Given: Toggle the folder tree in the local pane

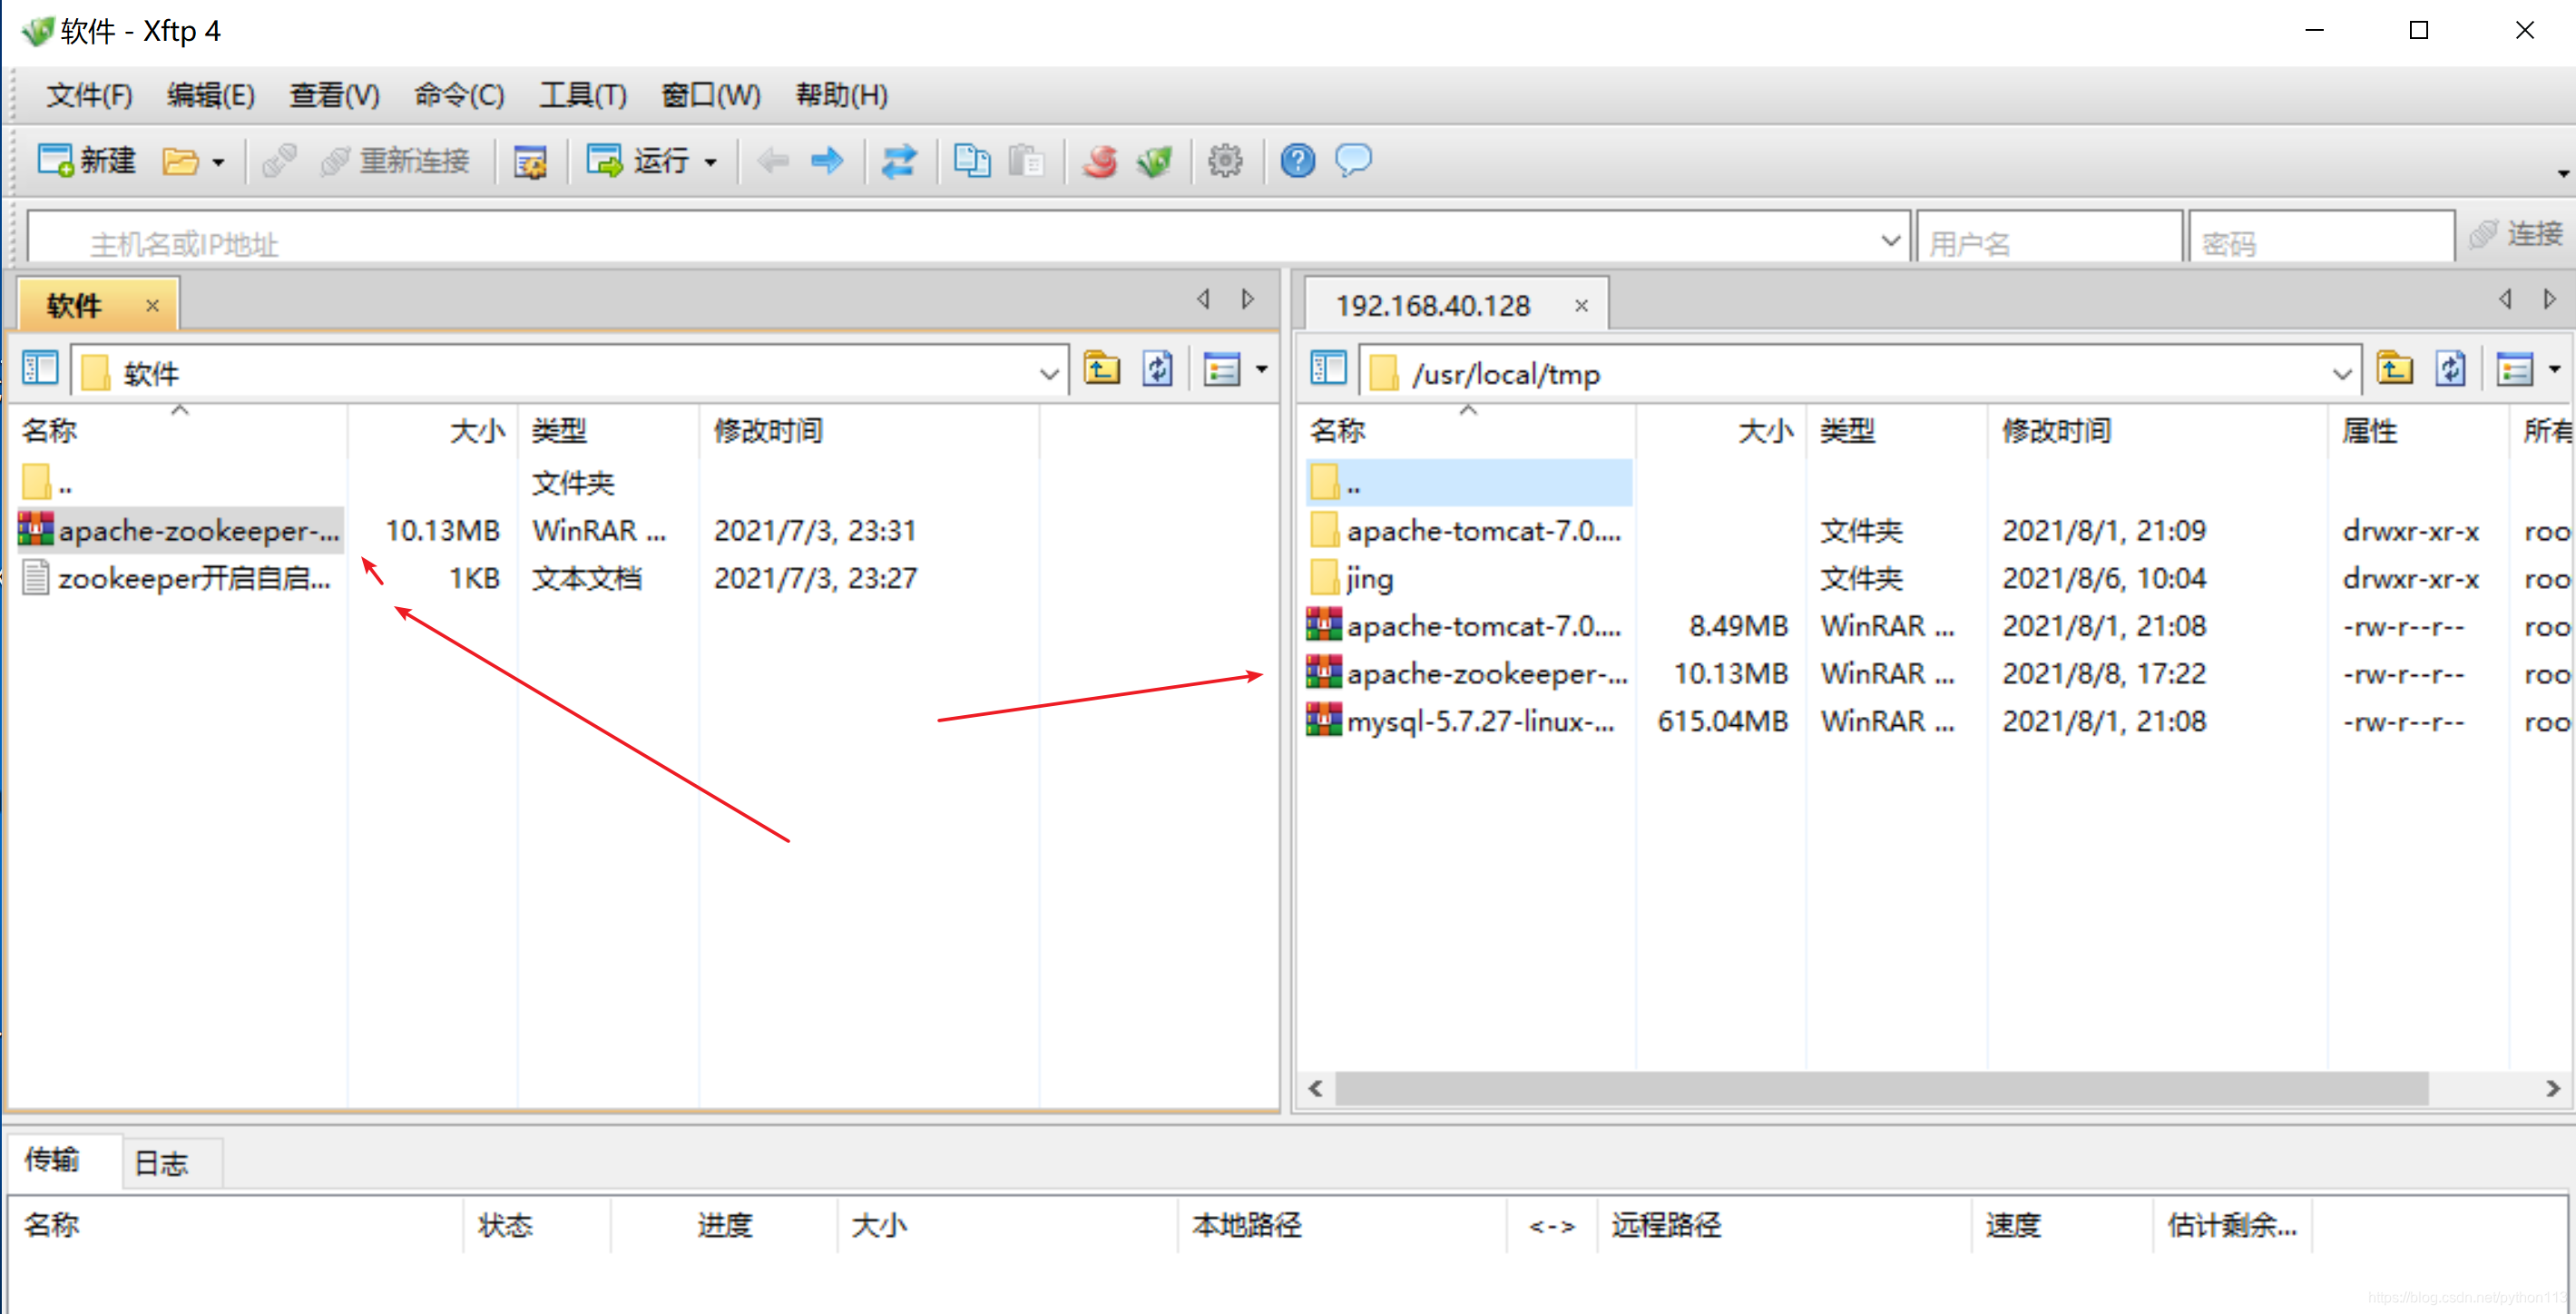Looking at the screenshot, I should click(40, 370).
